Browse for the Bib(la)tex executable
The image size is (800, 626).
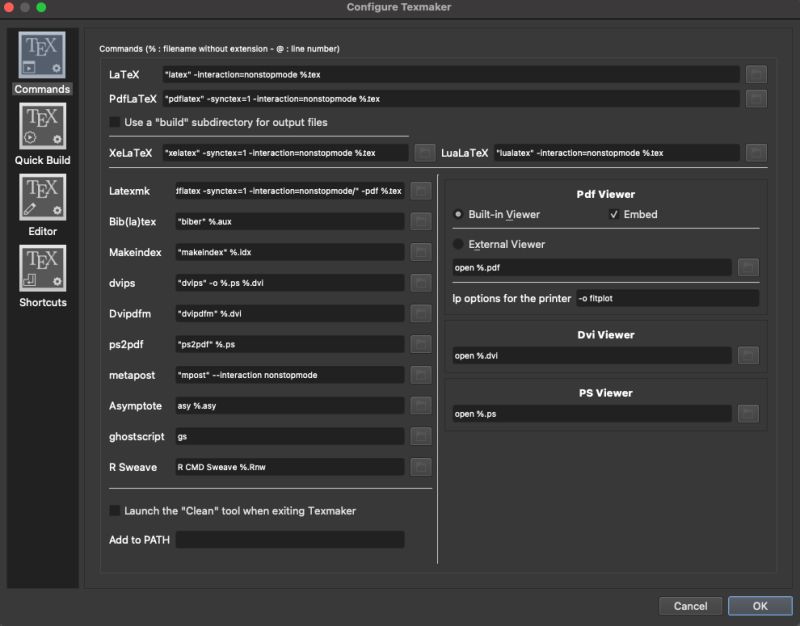pyautogui.click(x=421, y=221)
